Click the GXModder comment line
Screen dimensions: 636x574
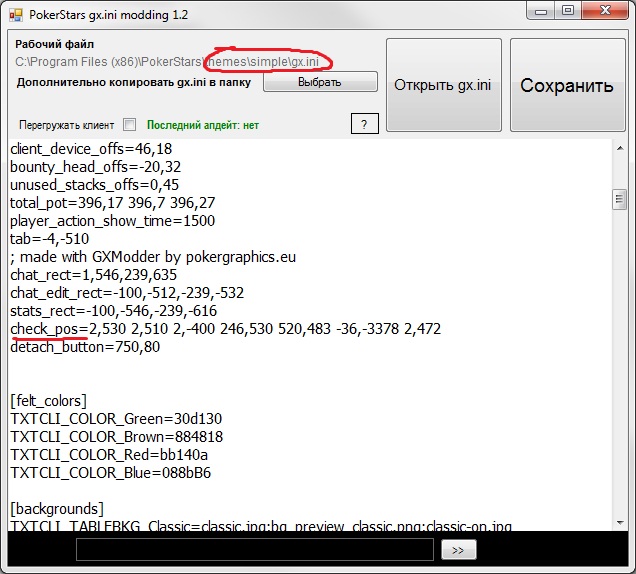(153, 257)
